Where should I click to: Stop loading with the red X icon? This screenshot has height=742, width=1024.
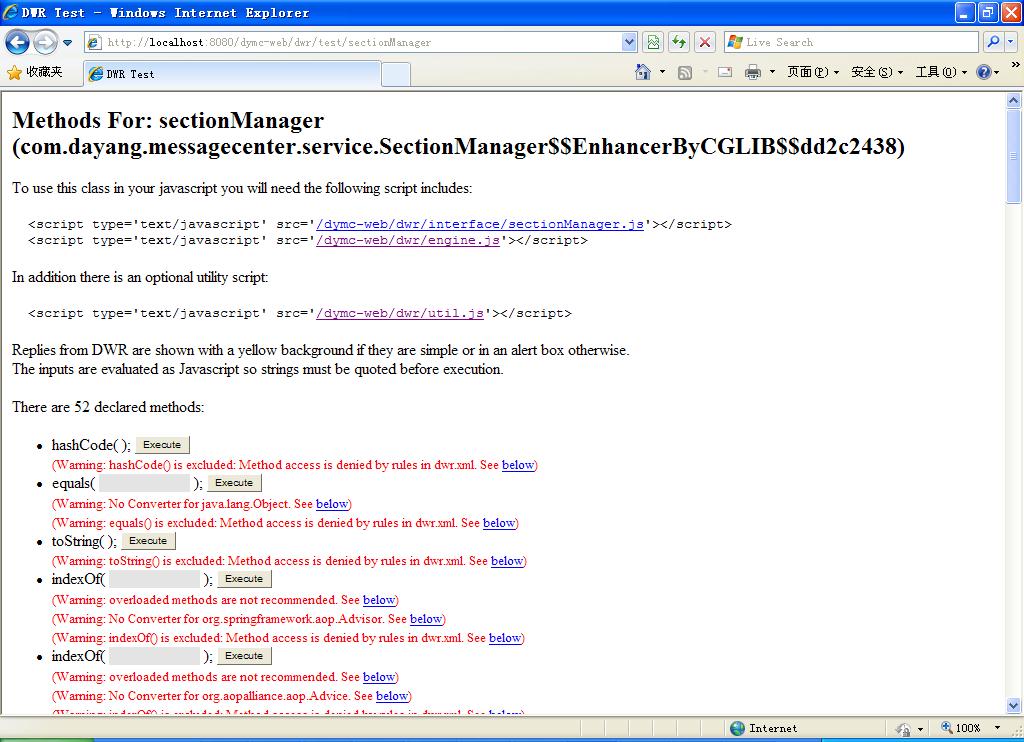(705, 42)
